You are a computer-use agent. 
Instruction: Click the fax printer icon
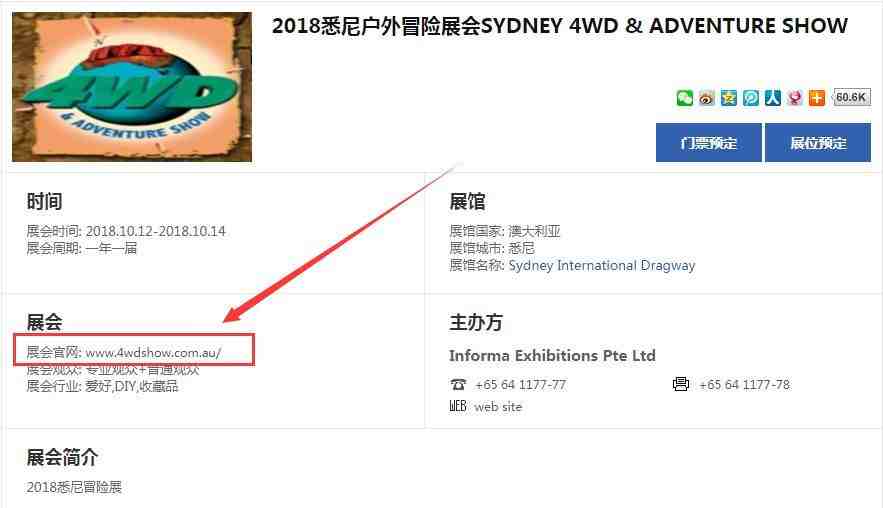[x=680, y=384]
